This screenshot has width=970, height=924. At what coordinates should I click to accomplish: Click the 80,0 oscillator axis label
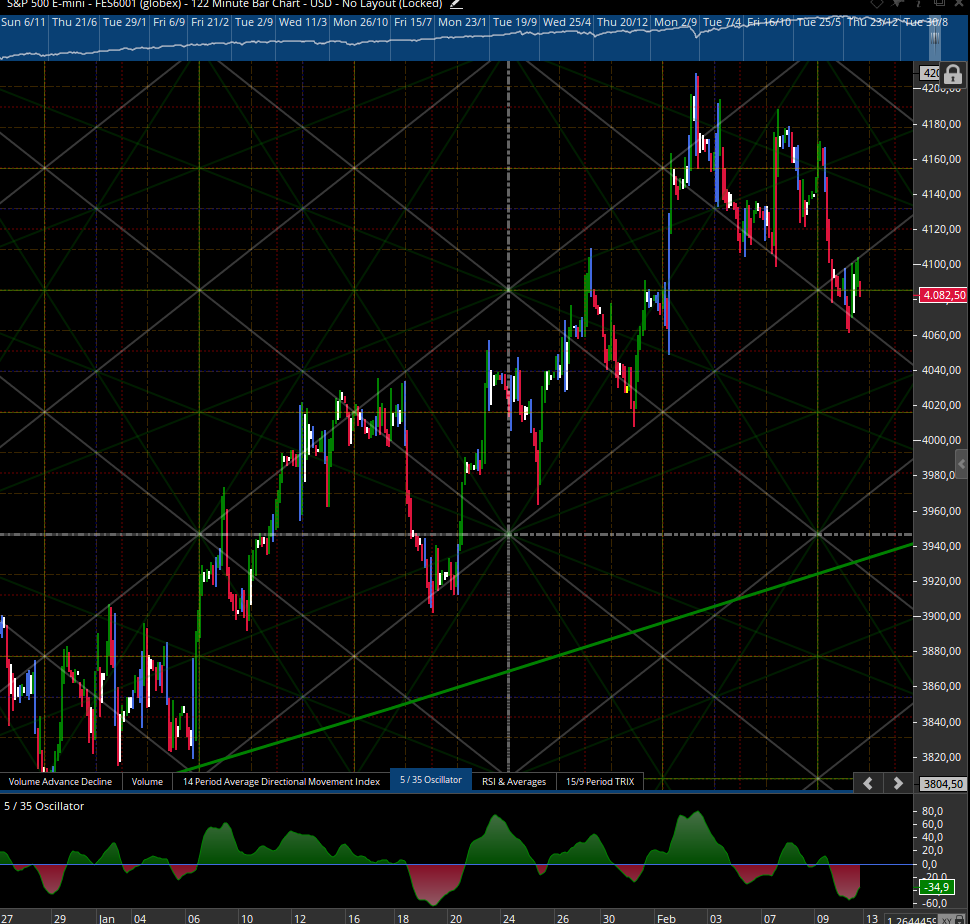point(932,811)
